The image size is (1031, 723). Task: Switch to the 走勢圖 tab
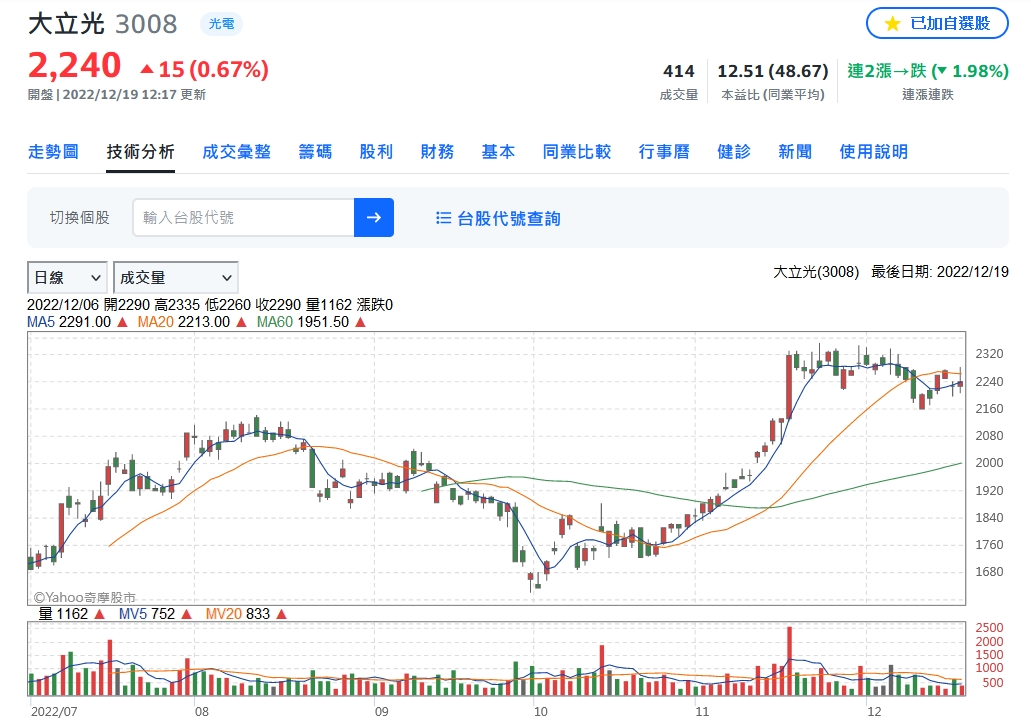(53, 152)
